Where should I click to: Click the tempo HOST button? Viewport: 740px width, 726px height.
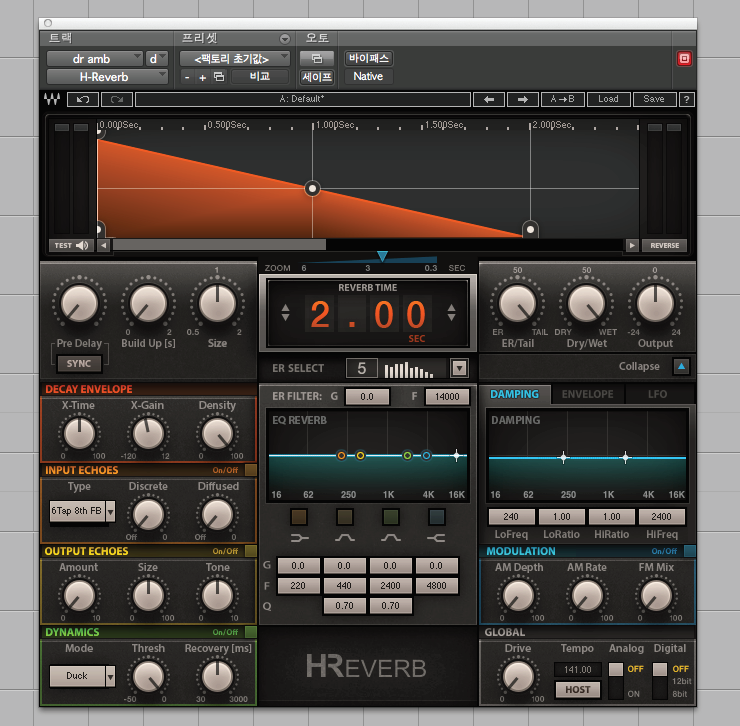point(578,689)
